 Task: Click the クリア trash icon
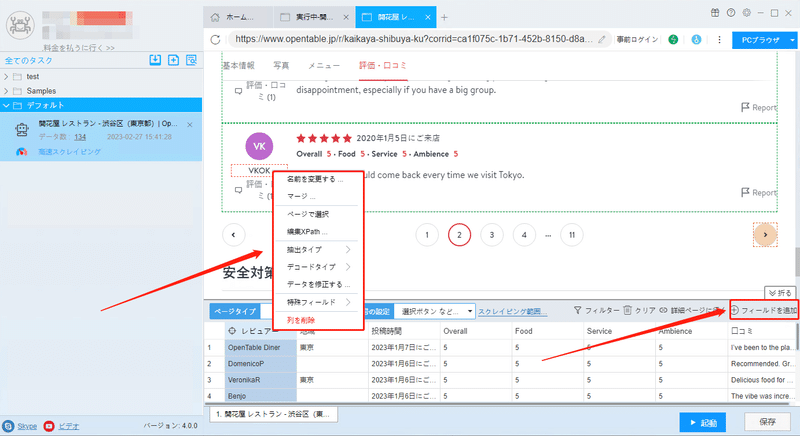click(628, 310)
